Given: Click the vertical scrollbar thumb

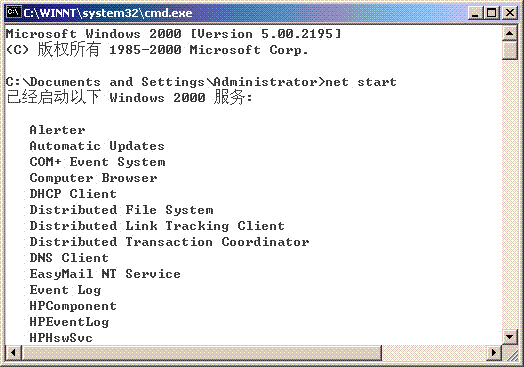Looking at the screenshot, I should pyautogui.click(x=510, y=50).
